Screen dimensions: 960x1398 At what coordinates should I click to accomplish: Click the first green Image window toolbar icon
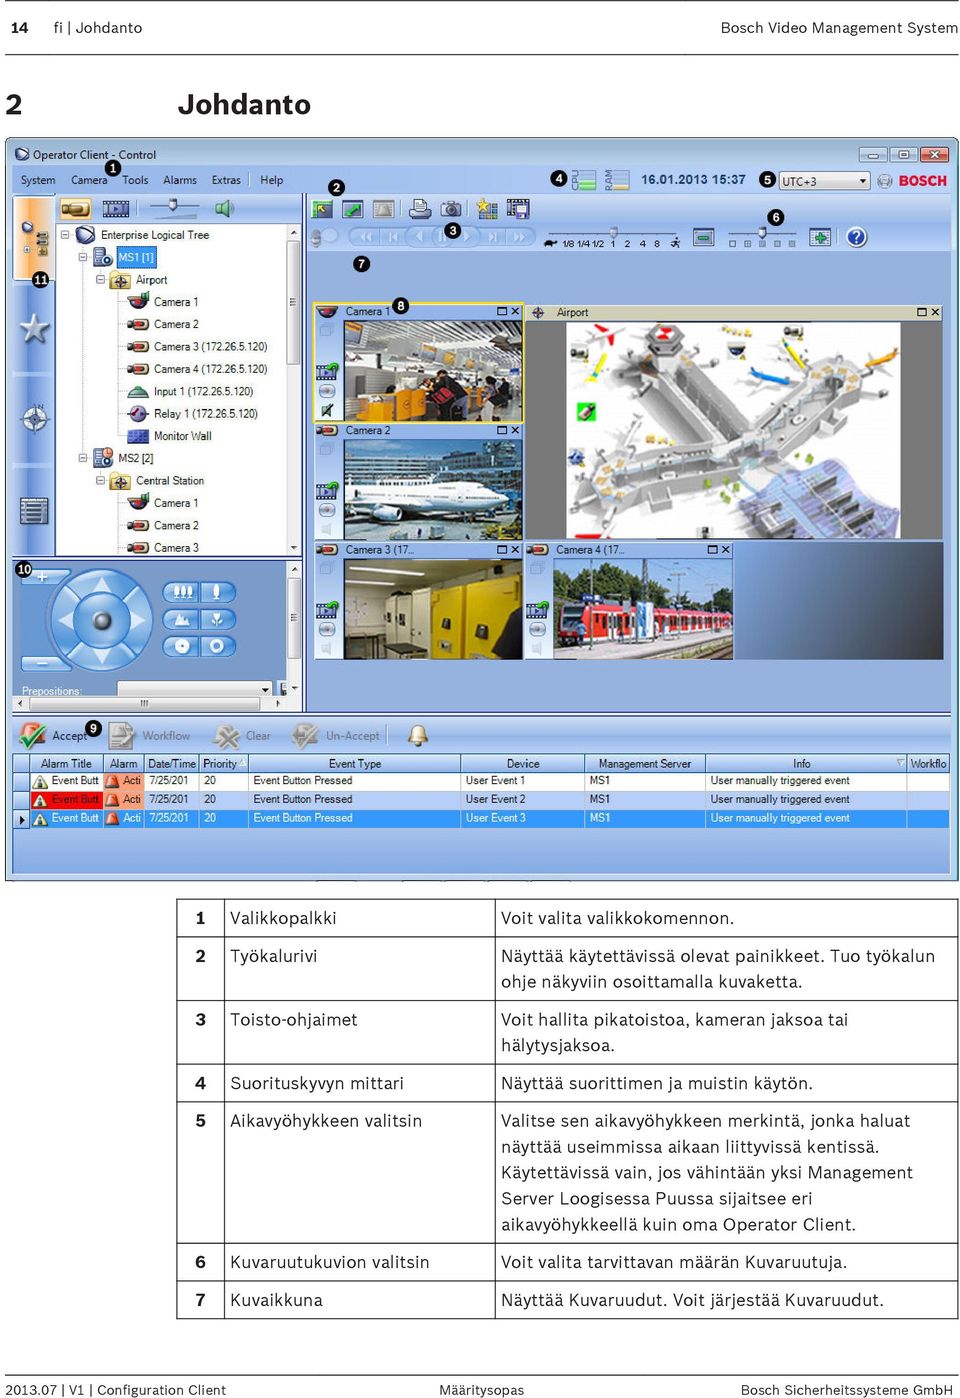(x=322, y=209)
